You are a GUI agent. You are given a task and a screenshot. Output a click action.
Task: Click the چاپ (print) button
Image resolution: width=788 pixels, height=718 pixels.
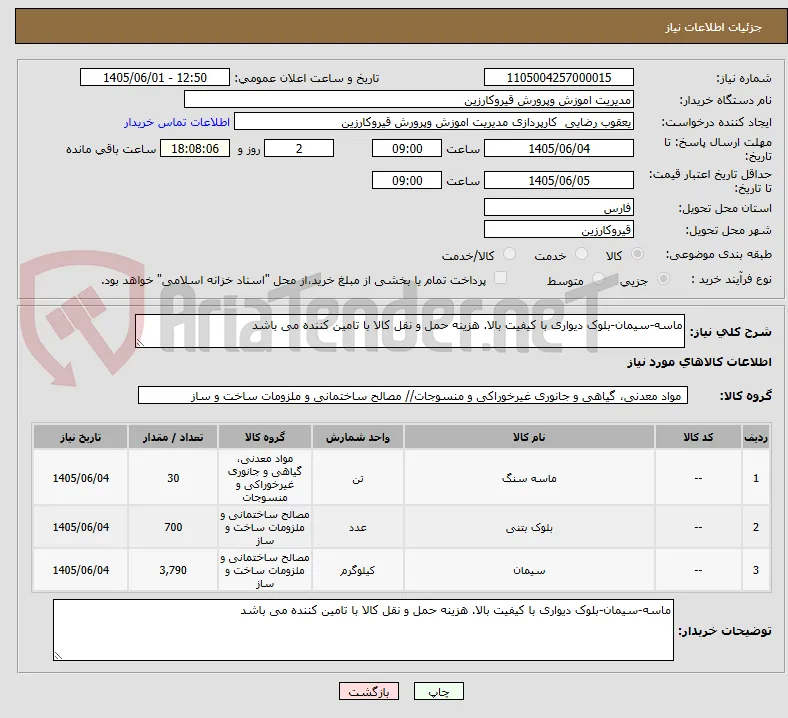438,691
